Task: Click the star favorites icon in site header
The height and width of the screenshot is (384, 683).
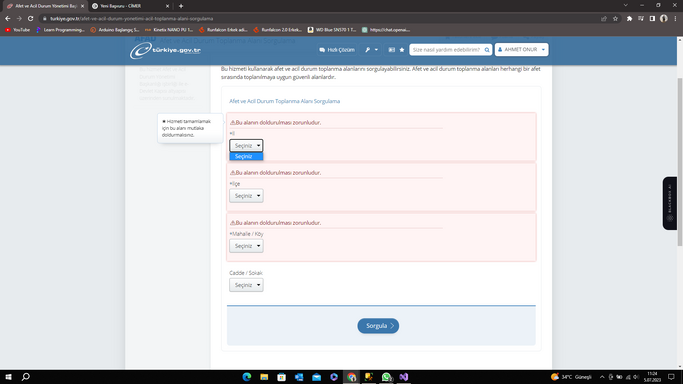Action: coord(402,50)
